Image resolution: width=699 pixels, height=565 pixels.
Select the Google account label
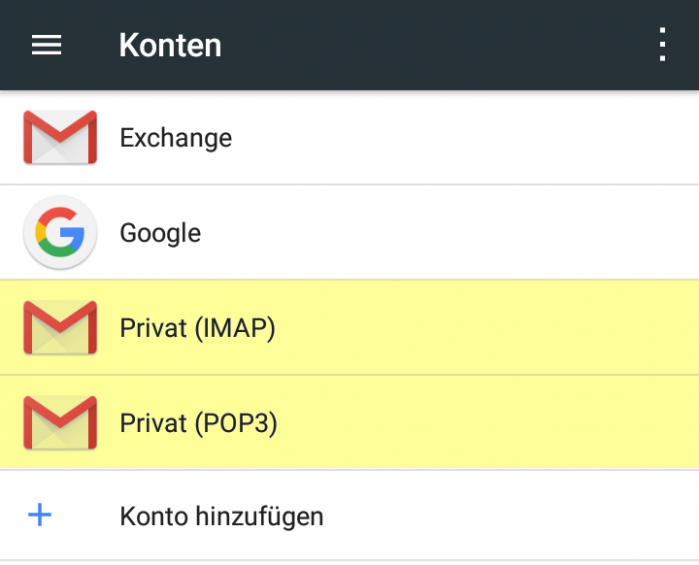(160, 233)
